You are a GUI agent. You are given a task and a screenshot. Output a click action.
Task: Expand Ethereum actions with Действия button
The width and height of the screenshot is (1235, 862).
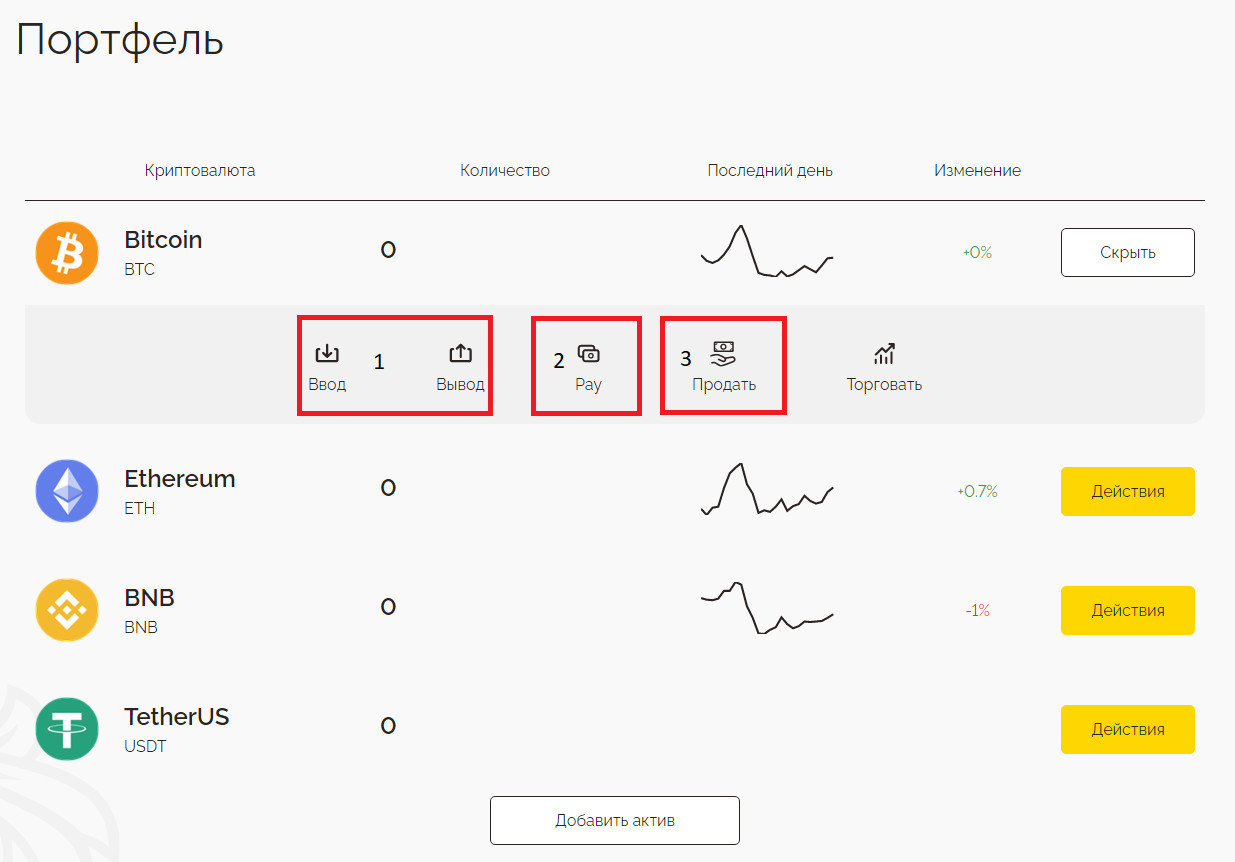(x=1127, y=491)
